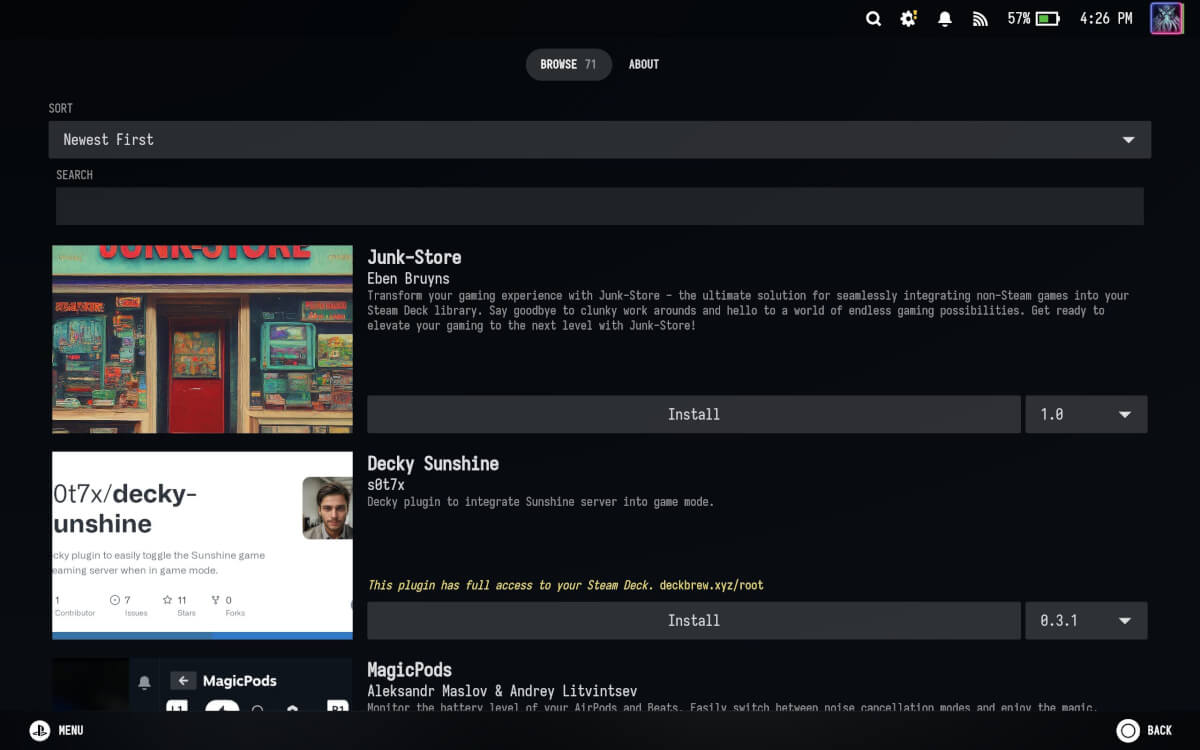Open the Decky Sunshine preview thumbnail

[202, 545]
